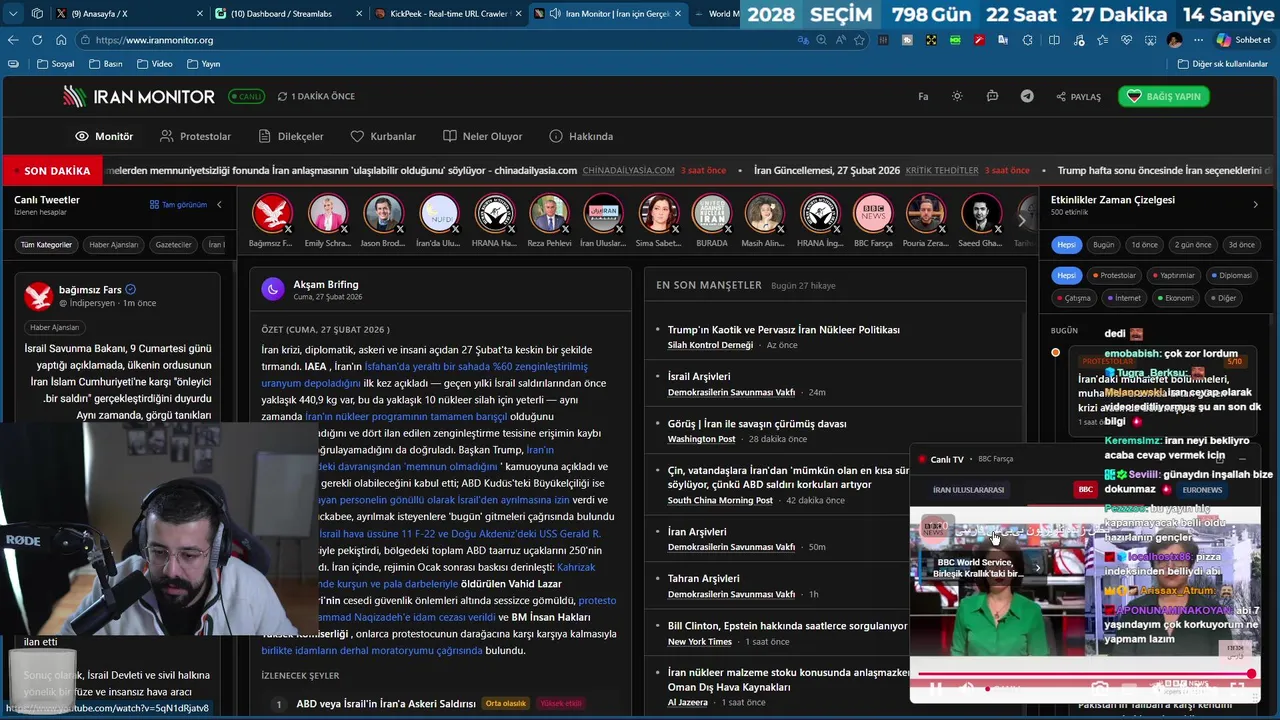Viewport: 1280px width, 720px height.
Task: Open the Monitör navigation tab
Action: 104,136
